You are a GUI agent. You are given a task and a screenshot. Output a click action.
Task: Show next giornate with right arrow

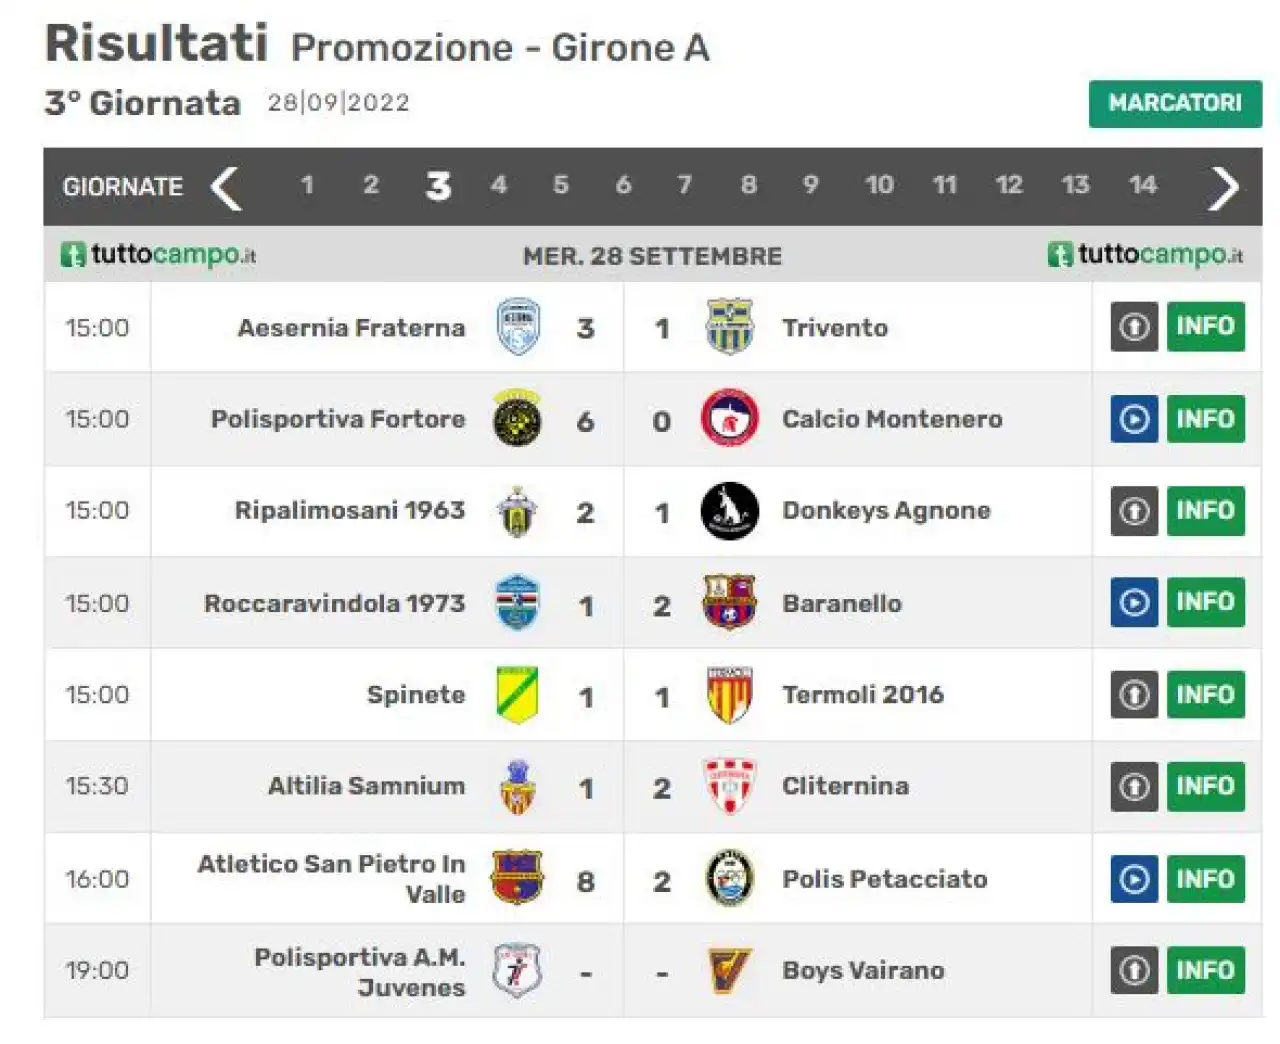(x=1223, y=187)
